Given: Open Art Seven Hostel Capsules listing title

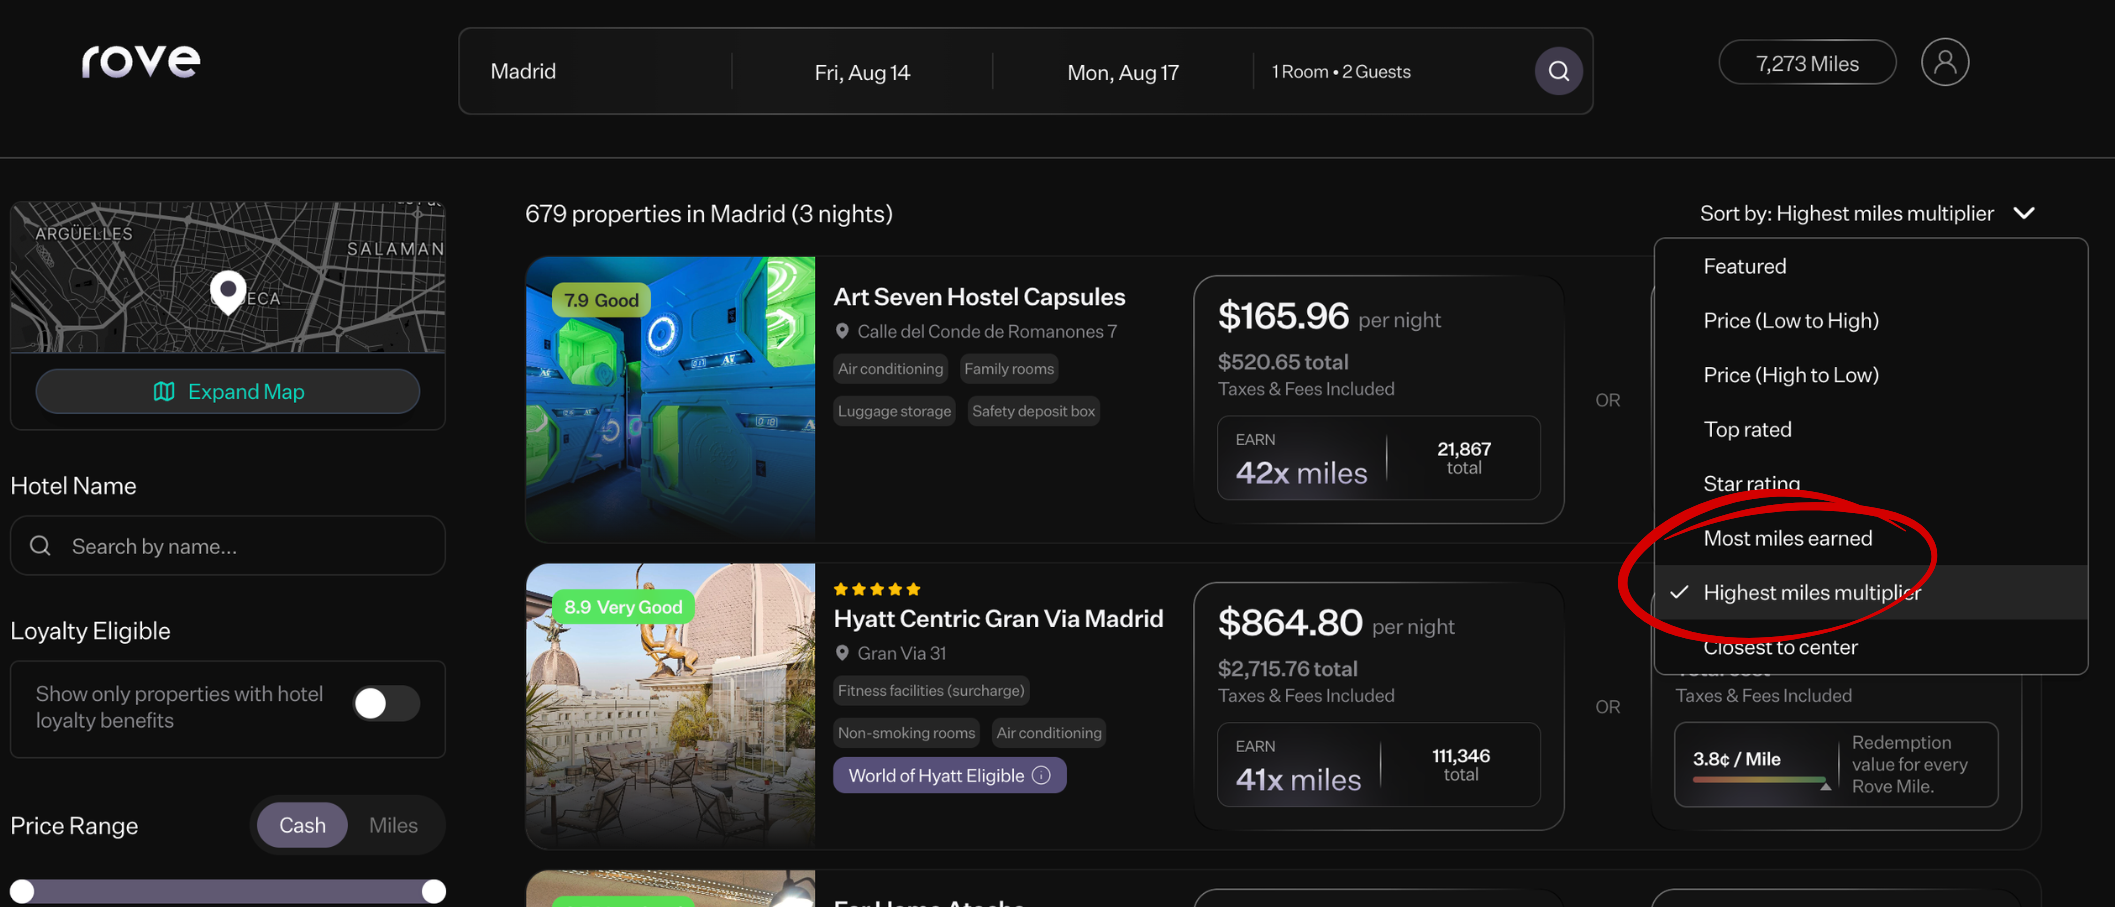Looking at the screenshot, I should 979,297.
